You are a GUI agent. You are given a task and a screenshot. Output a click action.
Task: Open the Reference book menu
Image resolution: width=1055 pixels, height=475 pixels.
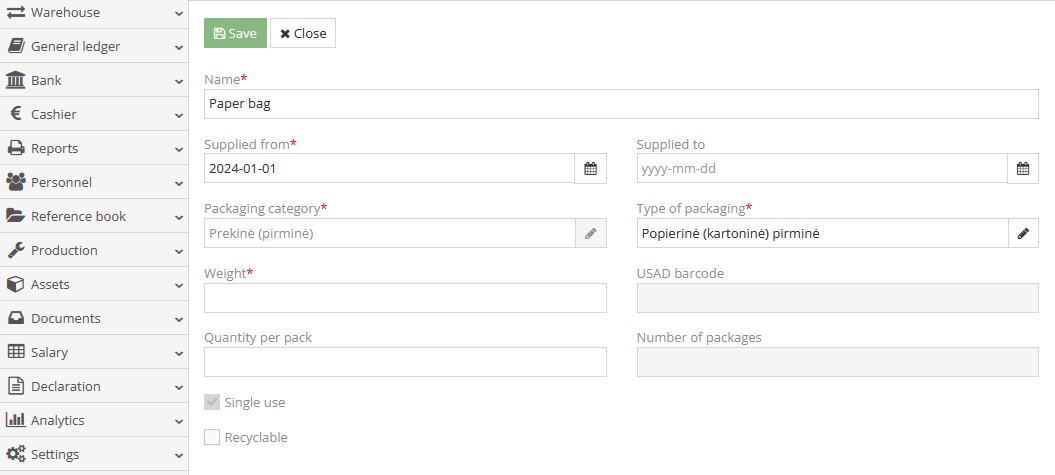(78, 216)
